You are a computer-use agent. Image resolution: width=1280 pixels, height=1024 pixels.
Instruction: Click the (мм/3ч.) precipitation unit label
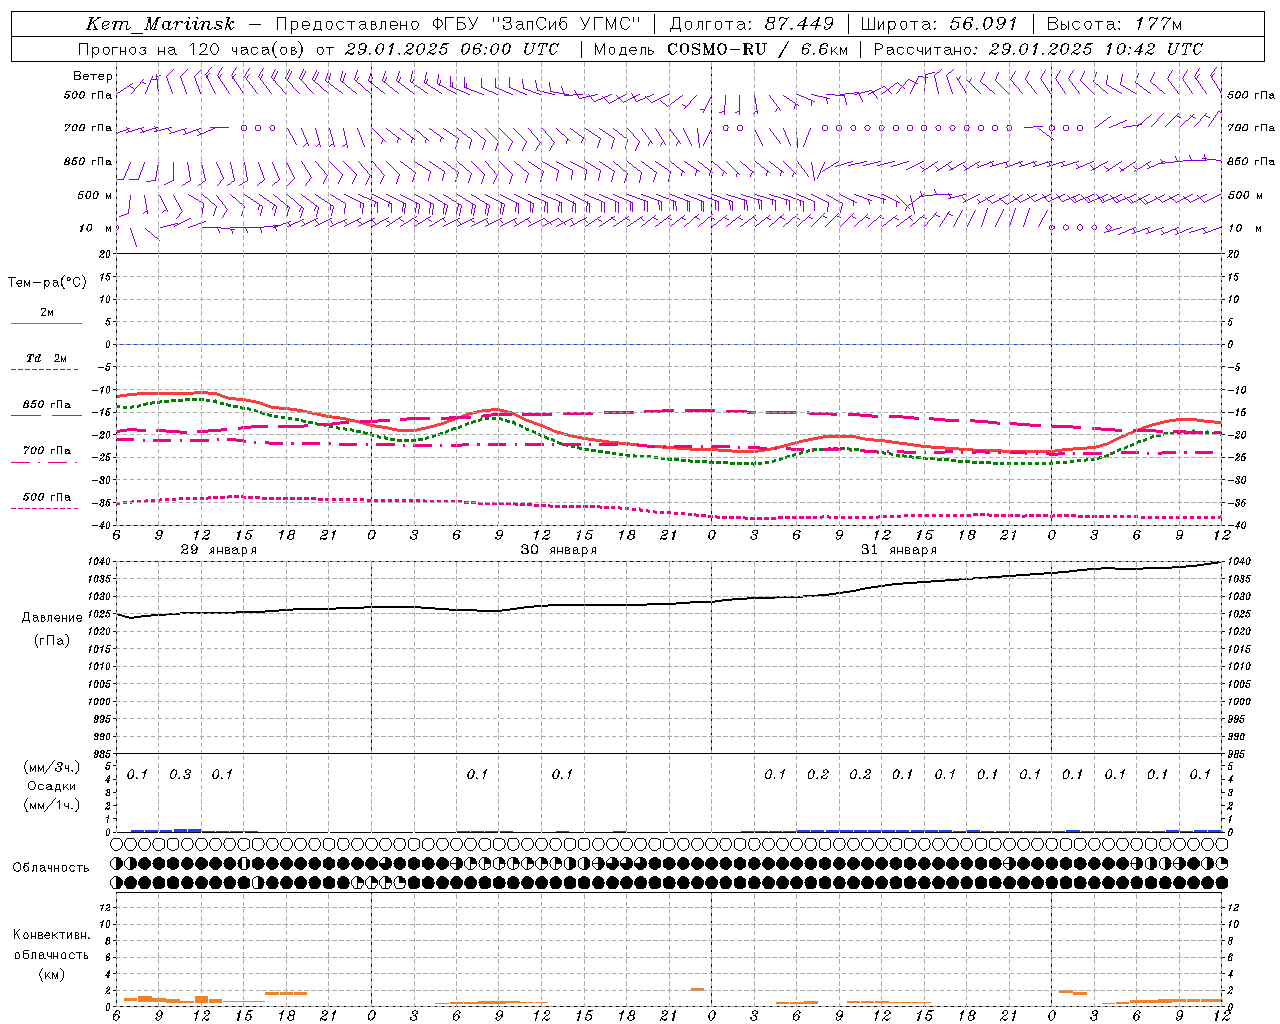click(51, 767)
